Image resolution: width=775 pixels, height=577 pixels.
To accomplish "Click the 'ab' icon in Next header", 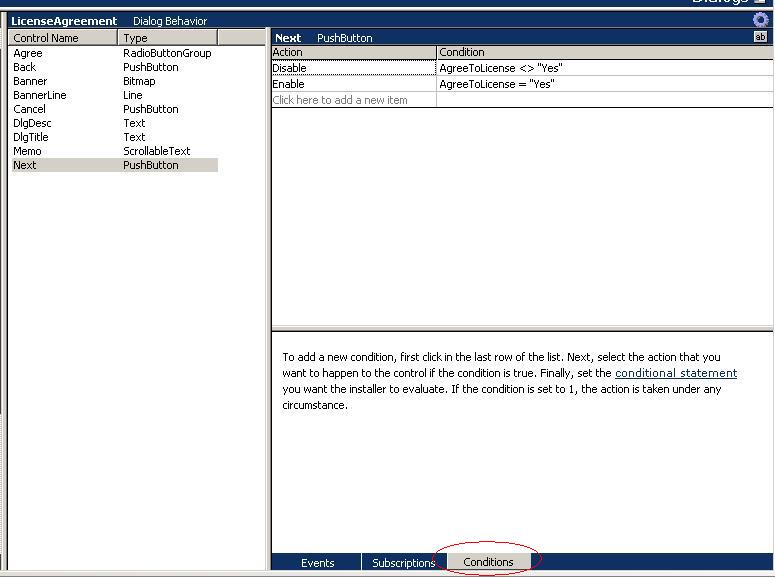I will coord(760,37).
